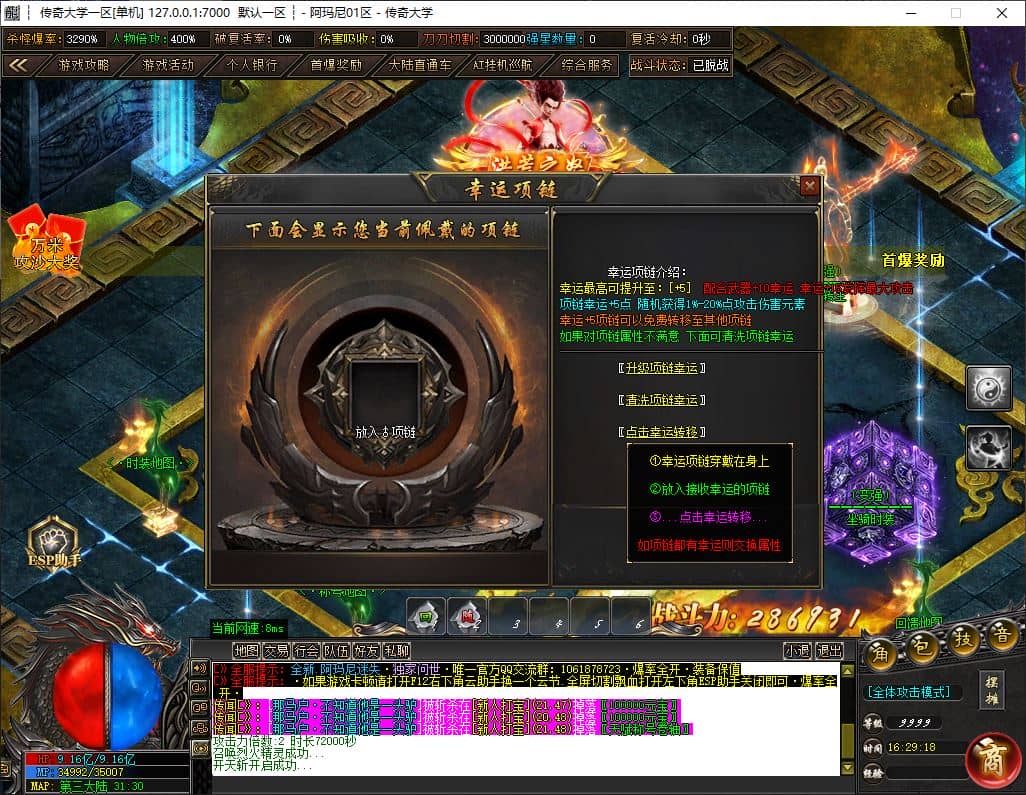Open character panel with 角 round button

[x=881, y=653]
